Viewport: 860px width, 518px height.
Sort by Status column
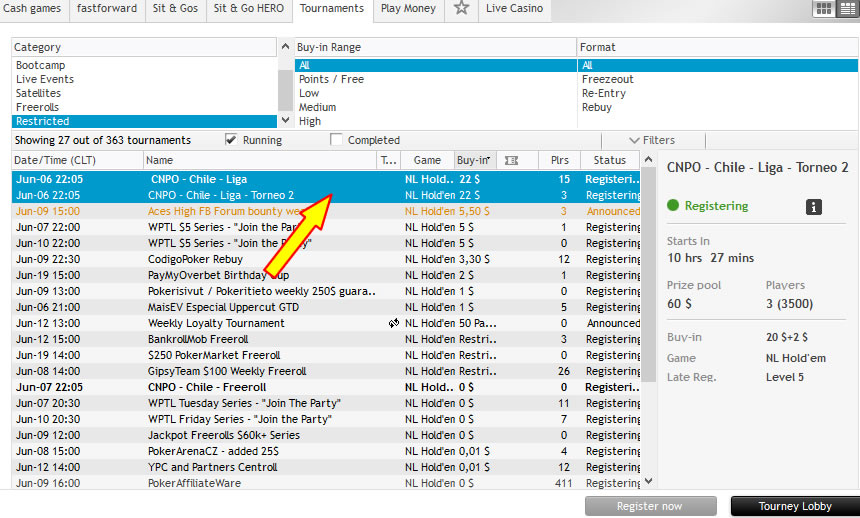(x=610, y=160)
